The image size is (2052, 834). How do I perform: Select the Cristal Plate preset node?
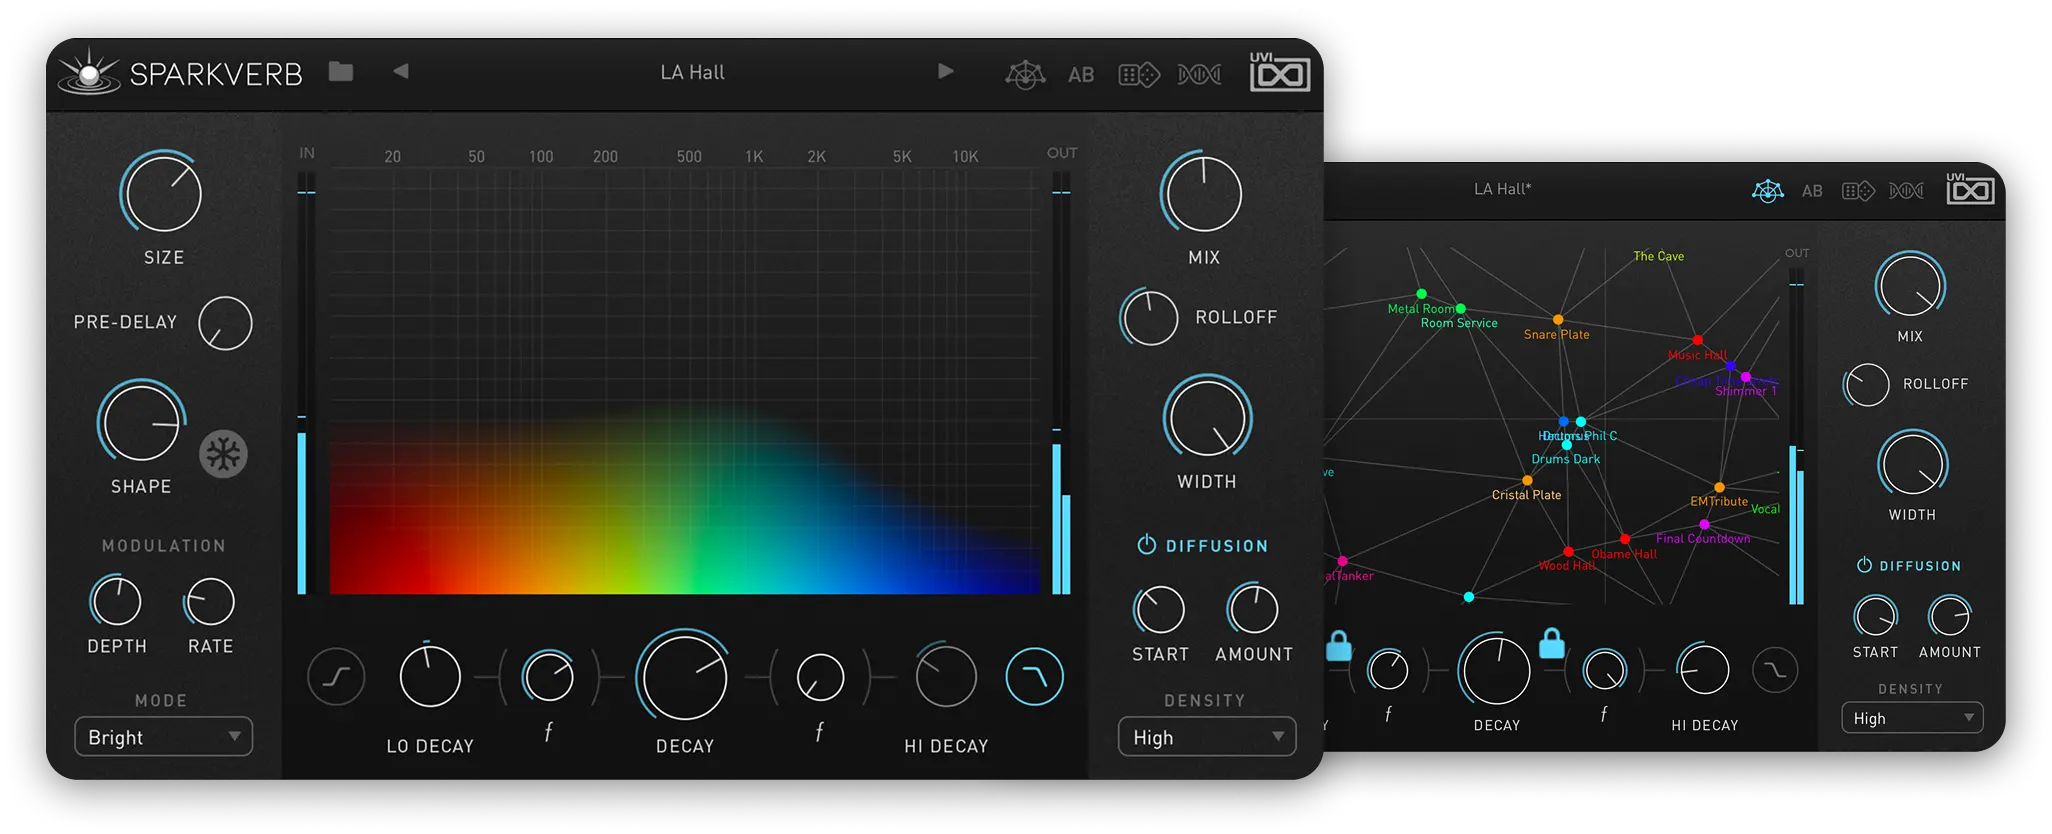(1527, 481)
